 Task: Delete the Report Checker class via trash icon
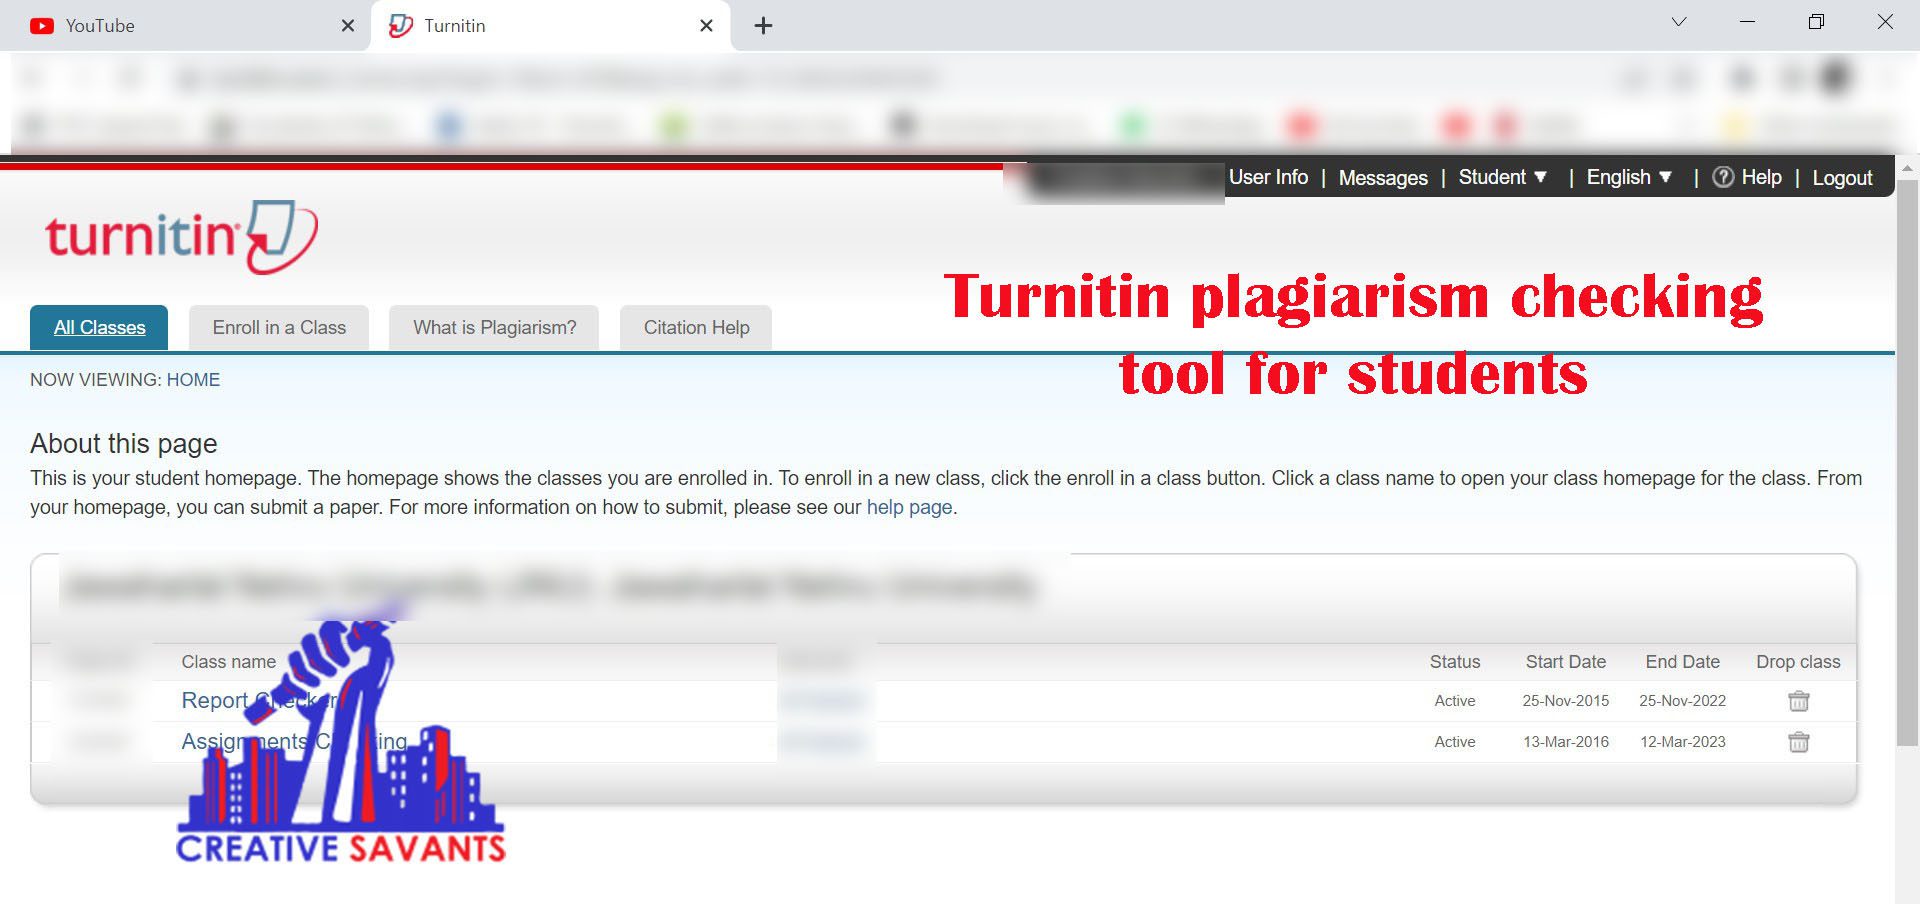click(x=1798, y=701)
